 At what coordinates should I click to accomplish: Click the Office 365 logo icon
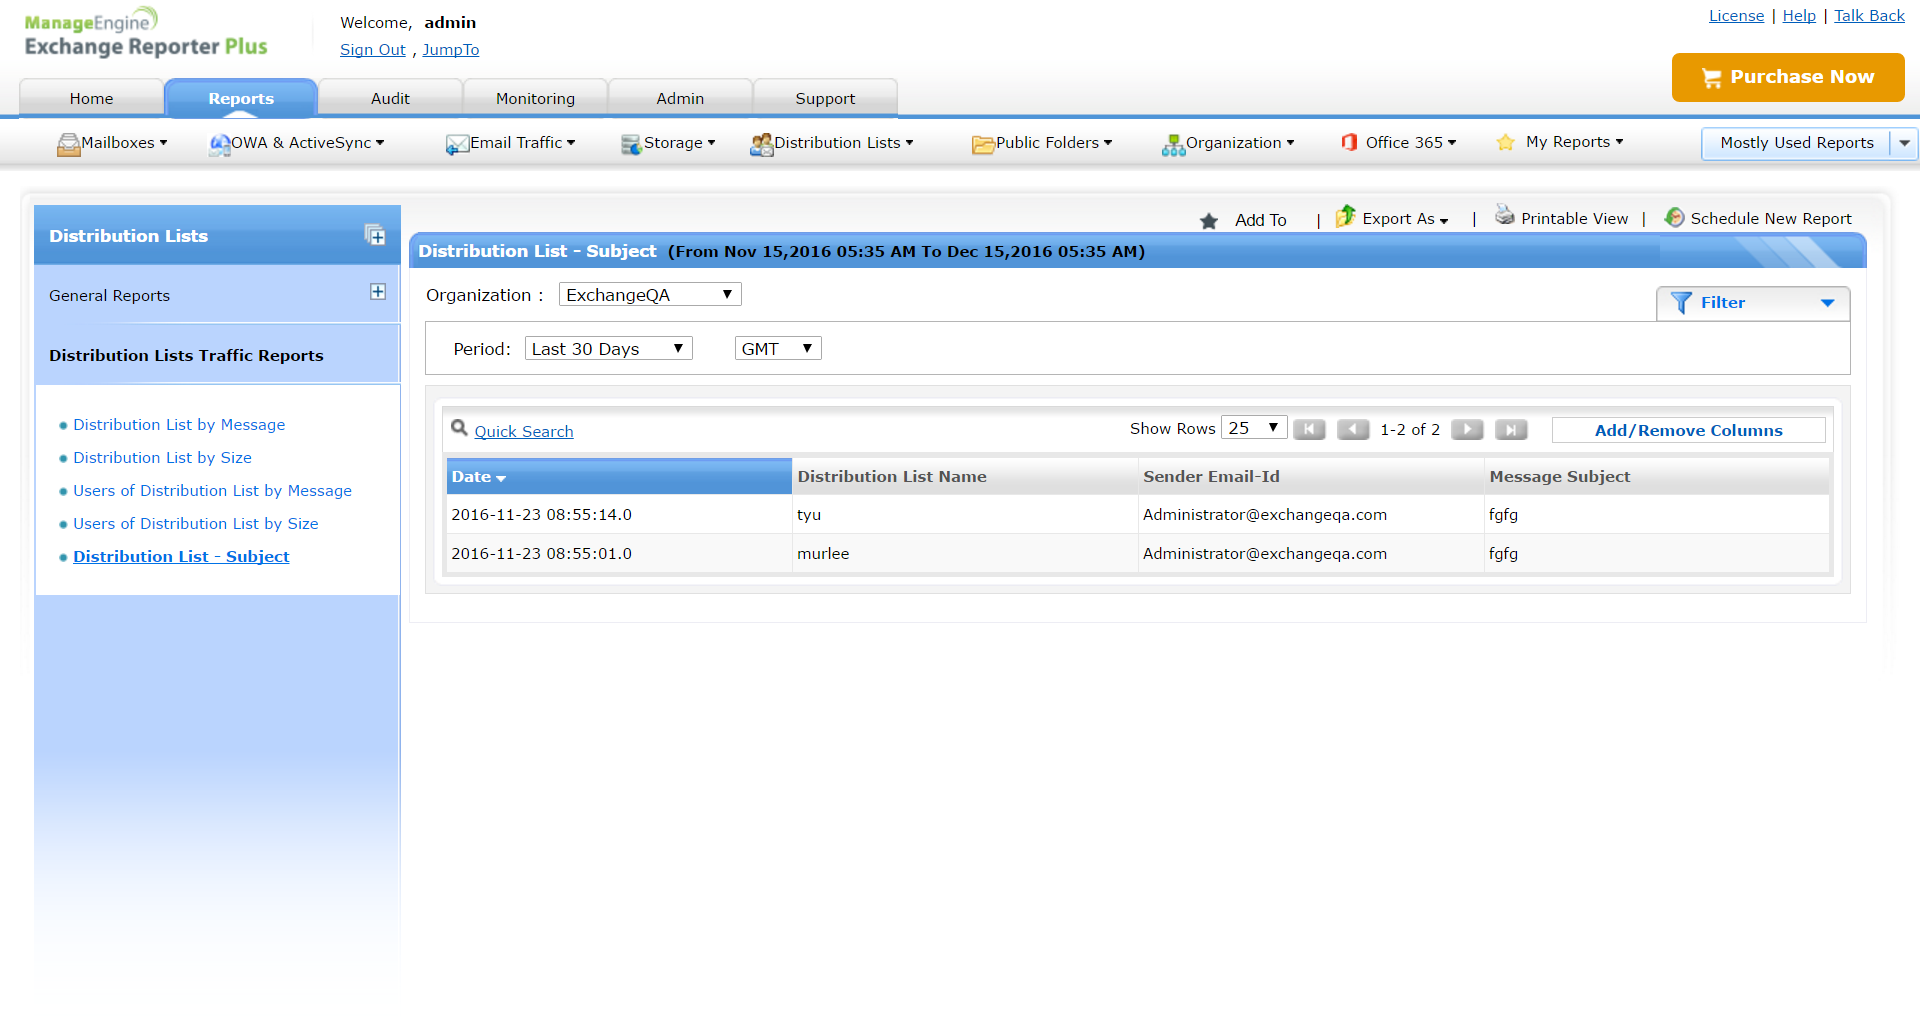tap(1349, 142)
